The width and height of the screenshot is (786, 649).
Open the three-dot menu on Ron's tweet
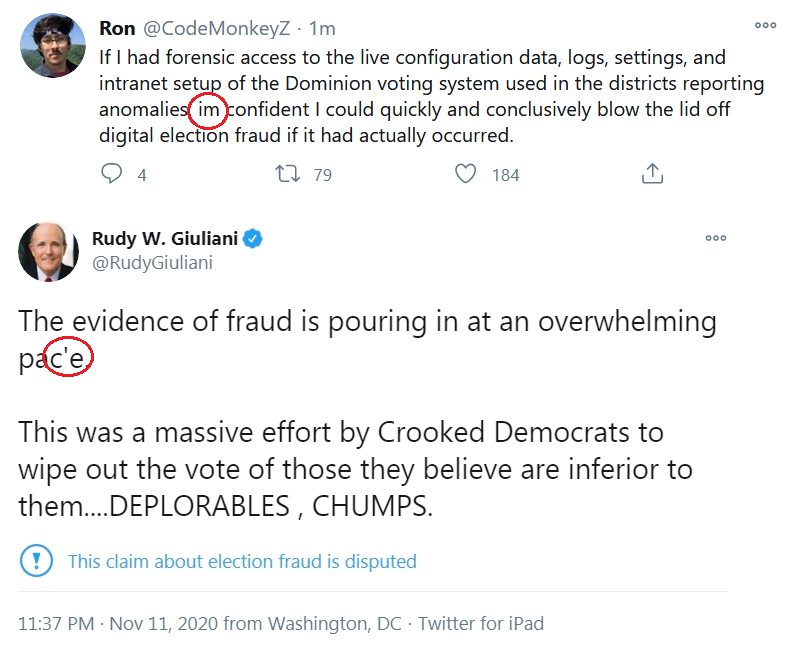point(765,25)
